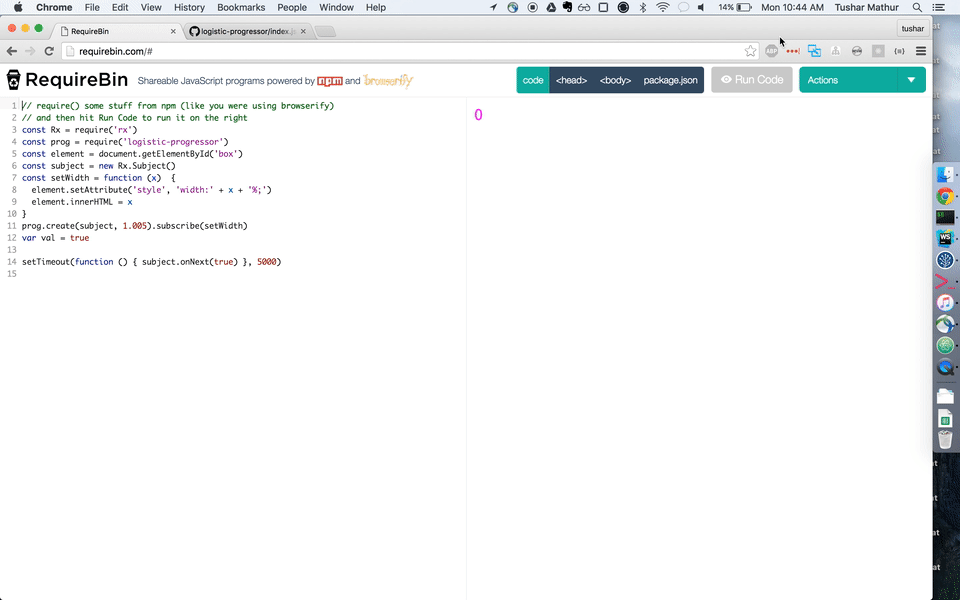This screenshot has height=600, width=960.
Task: Open iTunes from the Dock
Action: (945, 302)
